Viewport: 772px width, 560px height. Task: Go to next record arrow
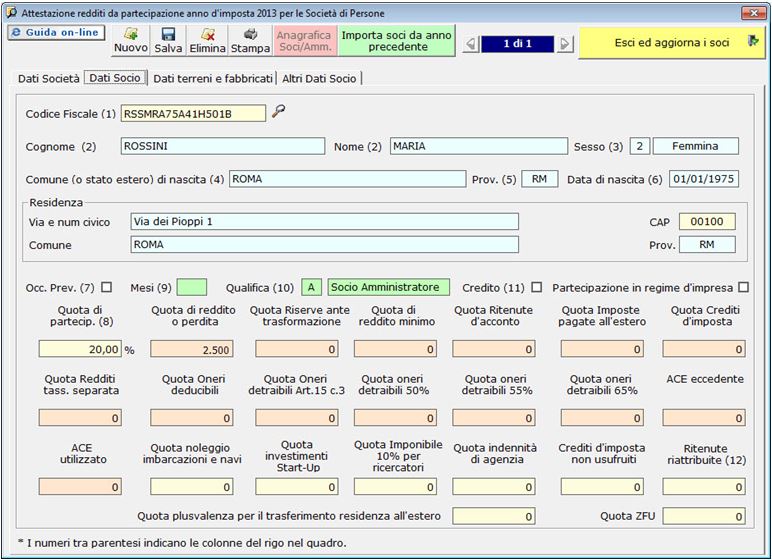pos(565,44)
